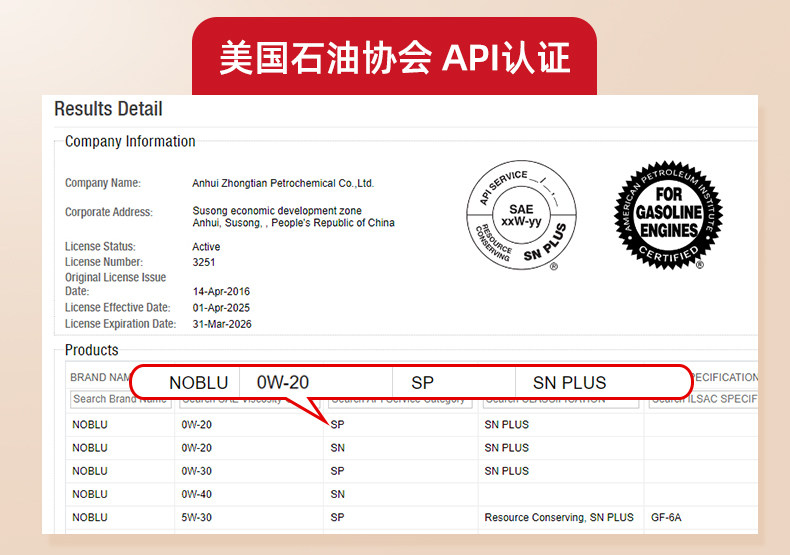The image size is (790, 555).
Task: Select the 'License Number:' label
Action: tap(104, 262)
